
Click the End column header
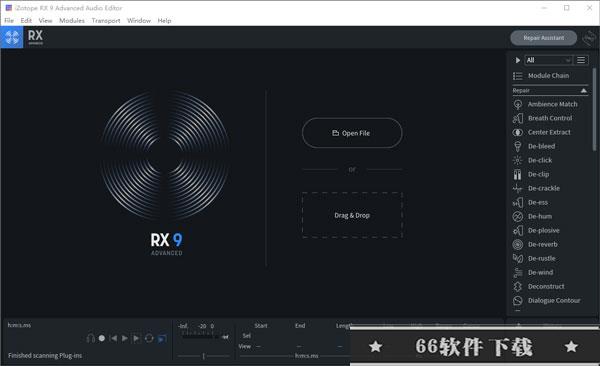pyautogui.click(x=300, y=326)
